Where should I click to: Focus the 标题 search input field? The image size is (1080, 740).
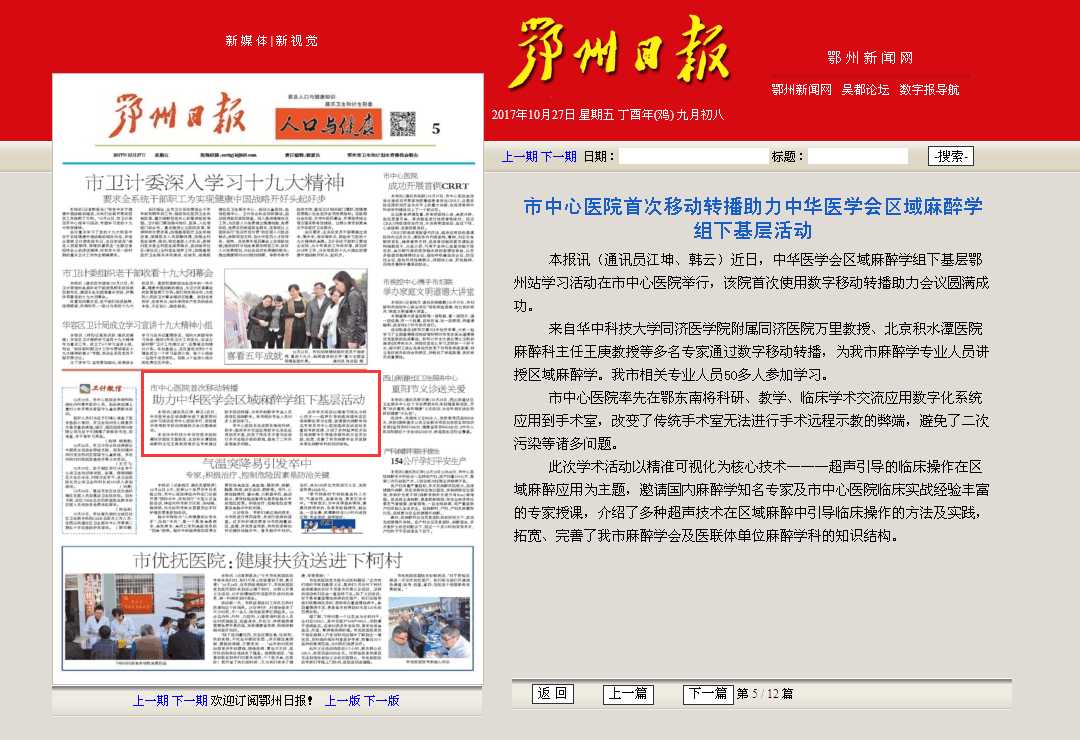click(858, 156)
